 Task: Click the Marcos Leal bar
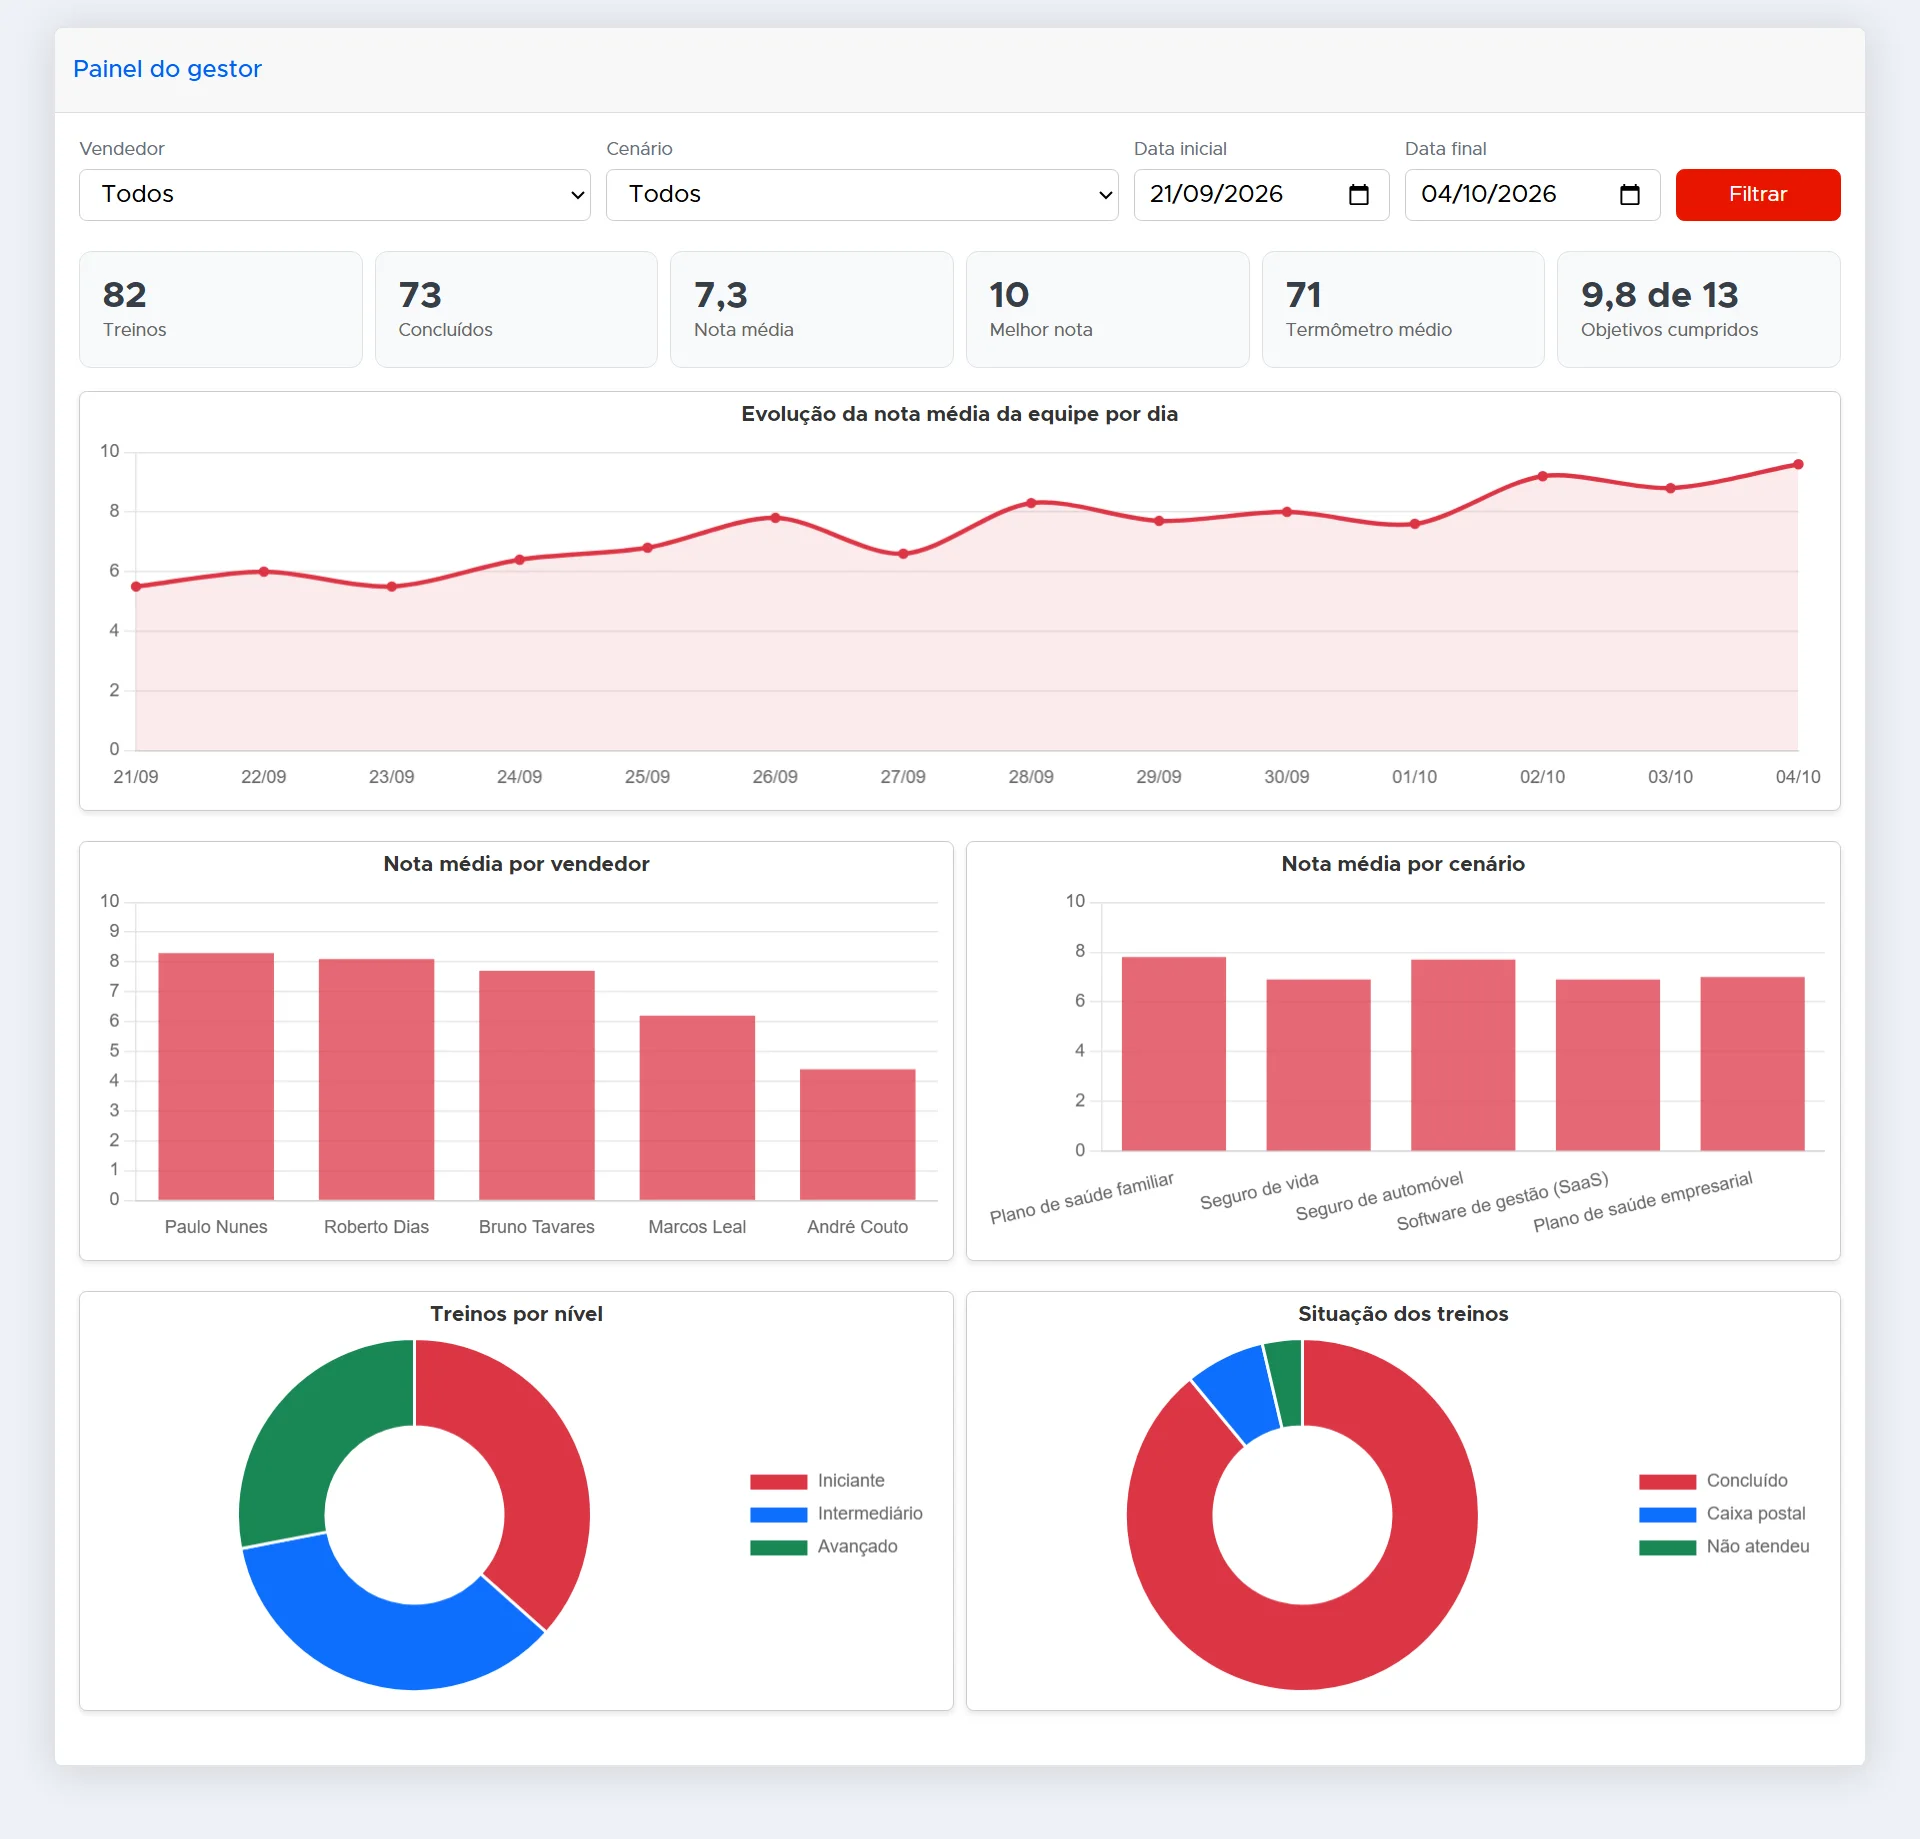[697, 1108]
